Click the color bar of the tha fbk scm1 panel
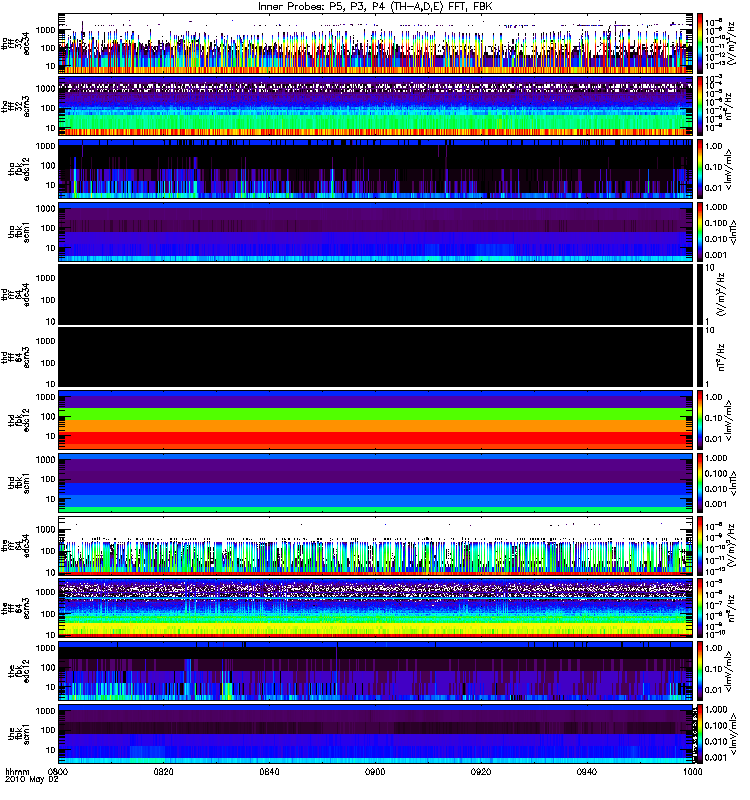This screenshot has width=750, height=800. coord(700,232)
